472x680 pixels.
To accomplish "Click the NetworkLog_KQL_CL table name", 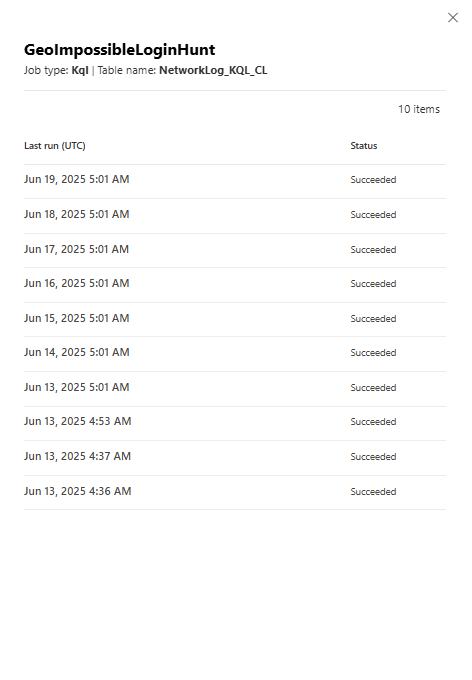I will [x=213, y=70].
